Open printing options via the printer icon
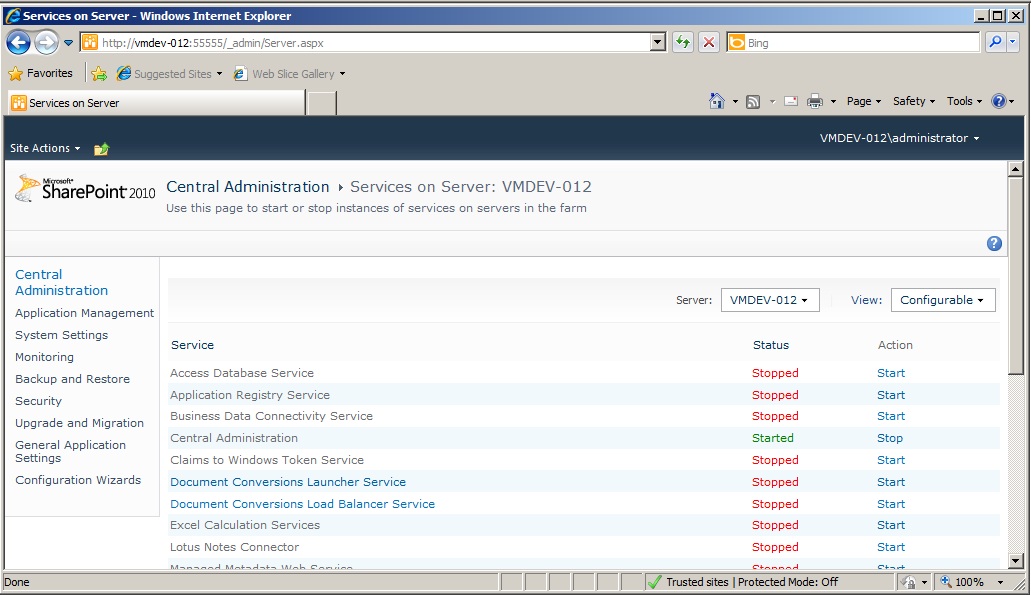Screen dimensions: 1031x595 click(818, 101)
